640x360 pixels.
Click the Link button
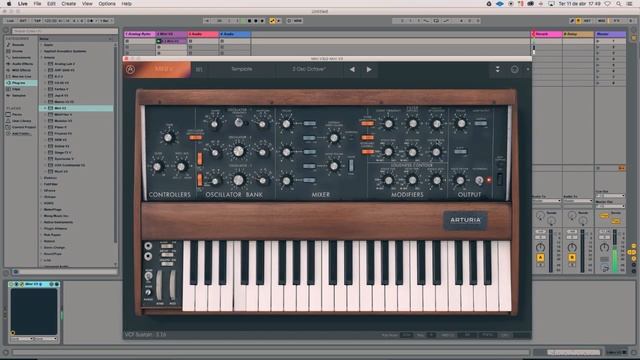tap(10, 21)
